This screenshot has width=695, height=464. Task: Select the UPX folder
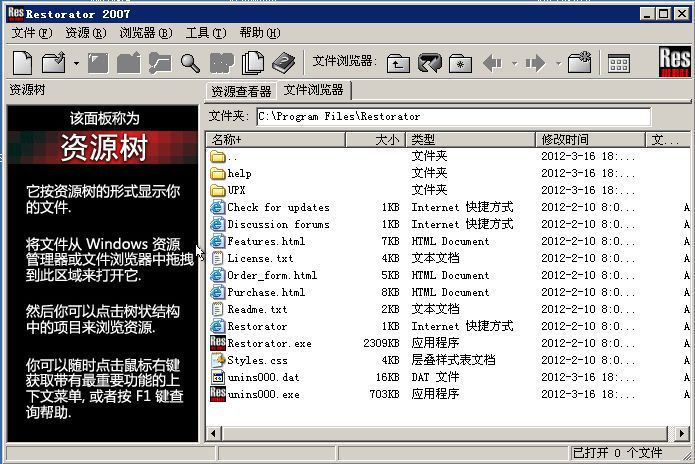(228, 191)
